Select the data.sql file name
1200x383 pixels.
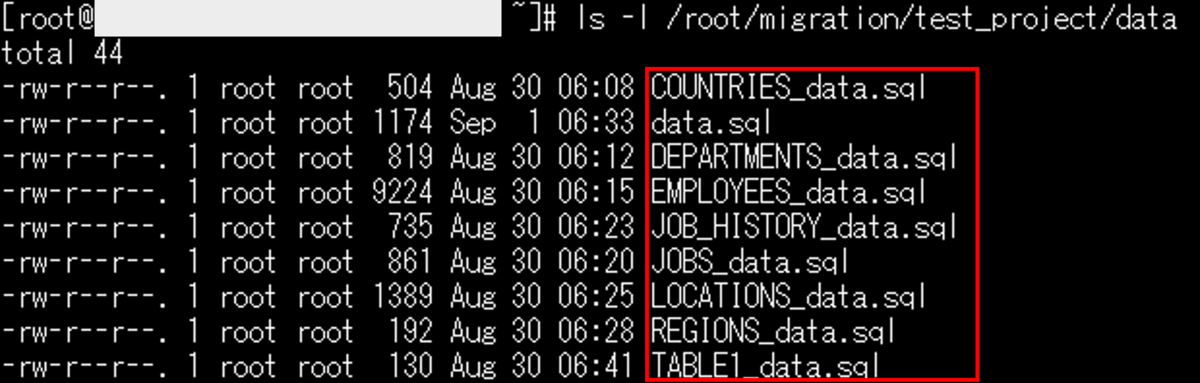(x=711, y=123)
